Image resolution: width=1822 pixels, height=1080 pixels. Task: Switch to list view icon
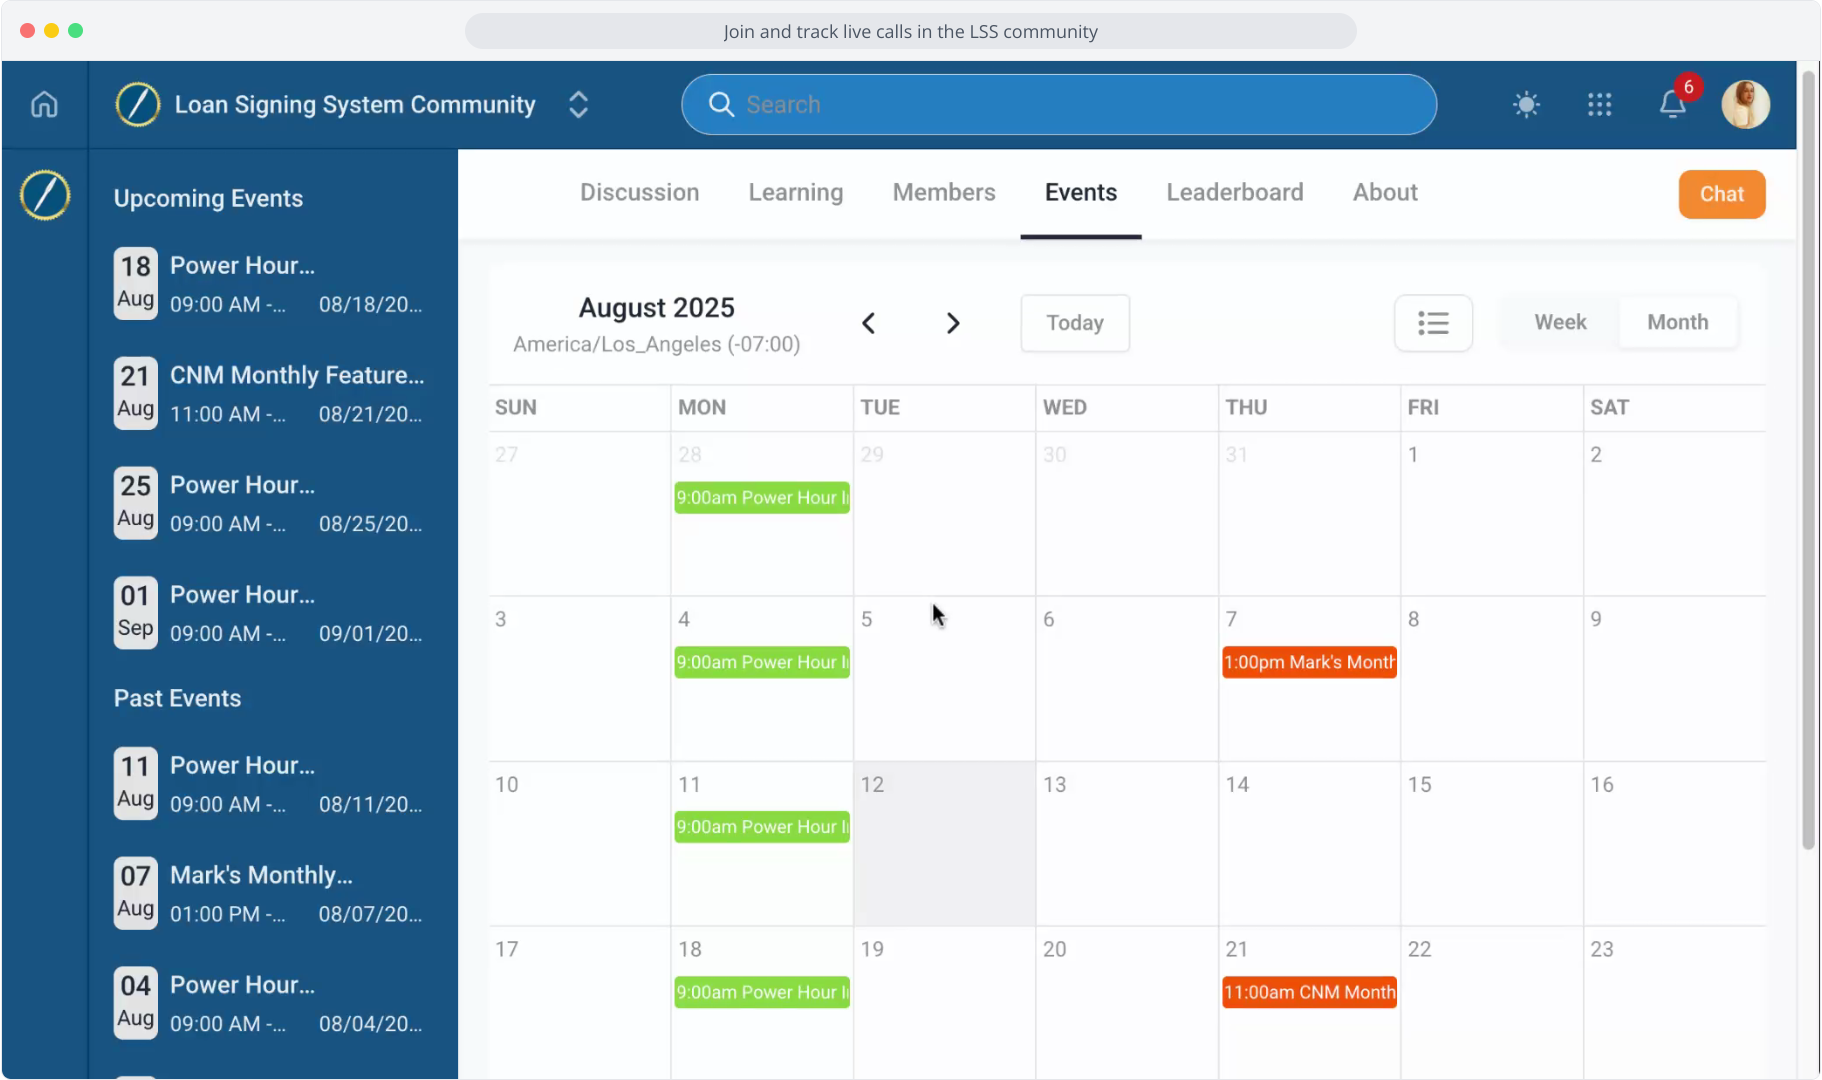tap(1433, 323)
